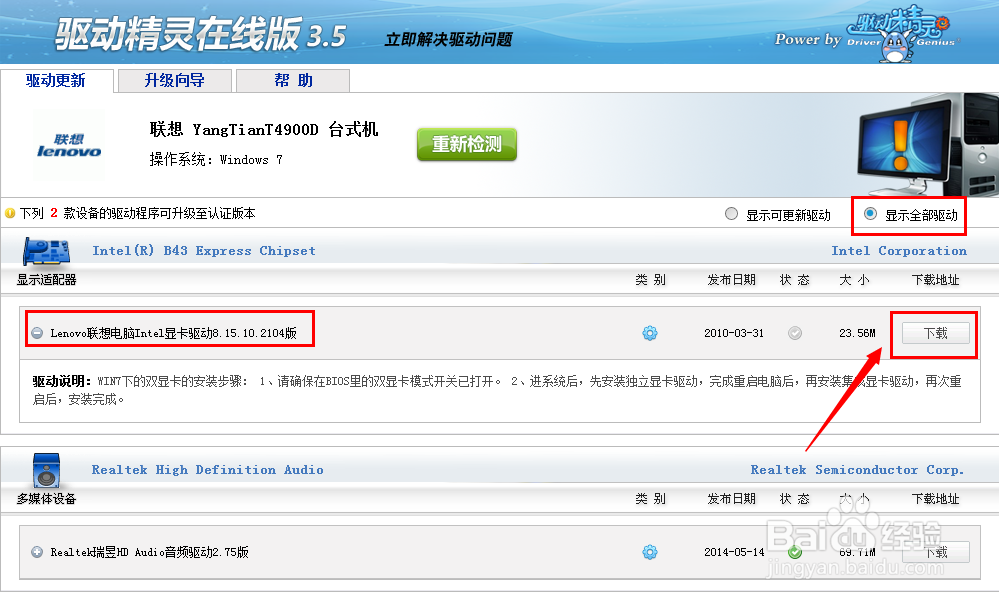Image resolution: width=999 pixels, height=602 pixels.
Task: Click the 驱动说明 description text
Action: (x=497, y=390)
